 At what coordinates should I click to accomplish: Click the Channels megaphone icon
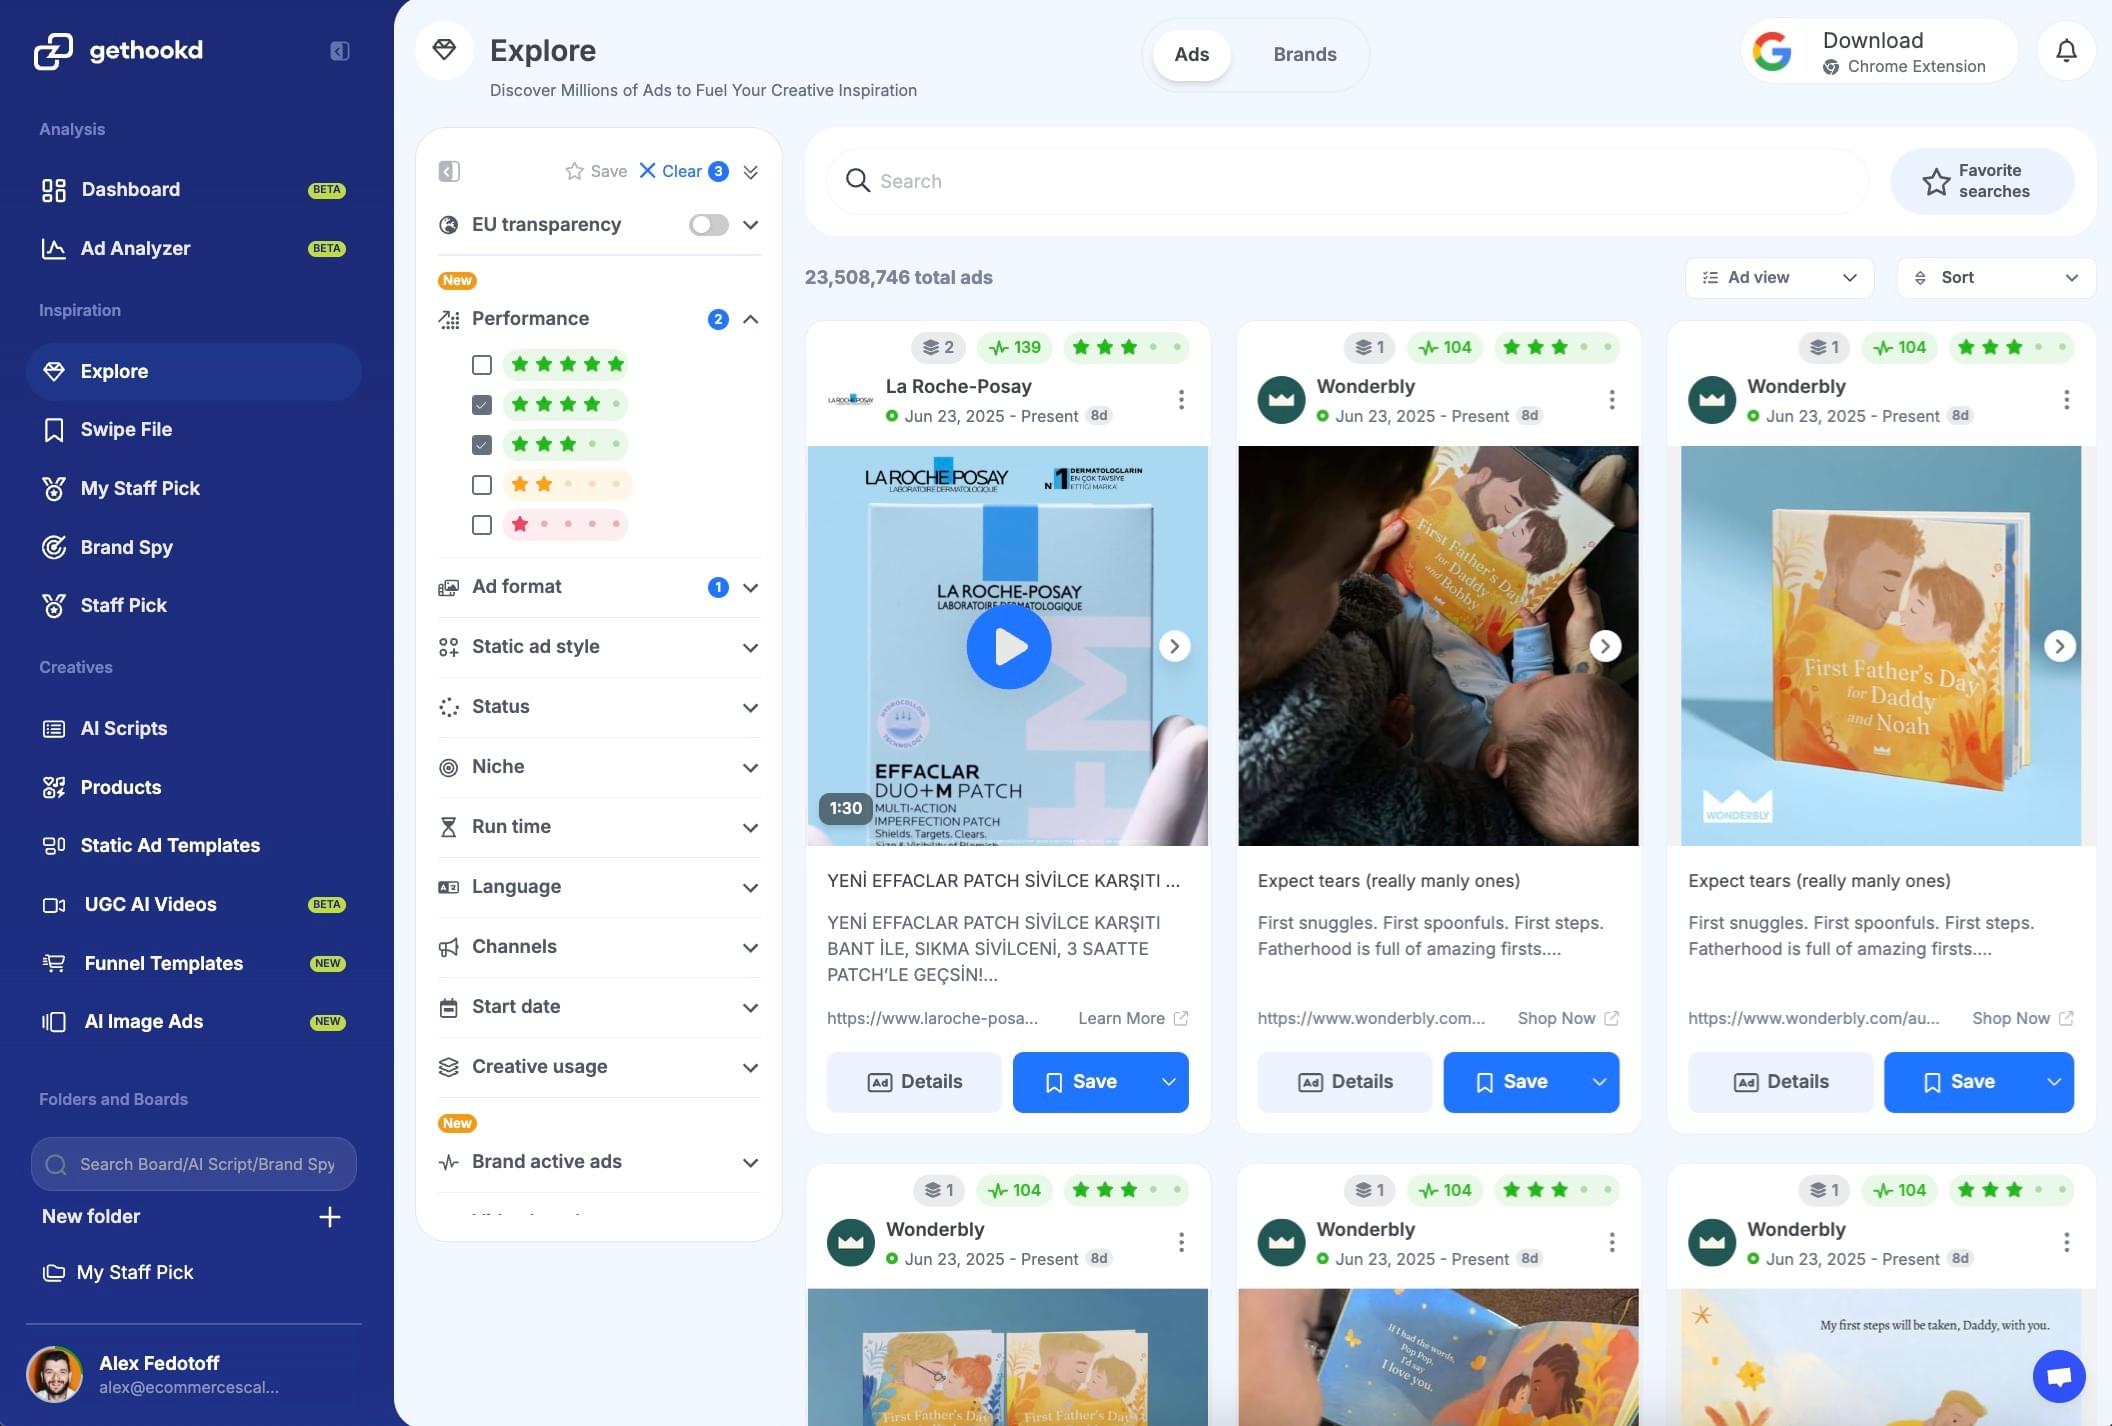449,947
